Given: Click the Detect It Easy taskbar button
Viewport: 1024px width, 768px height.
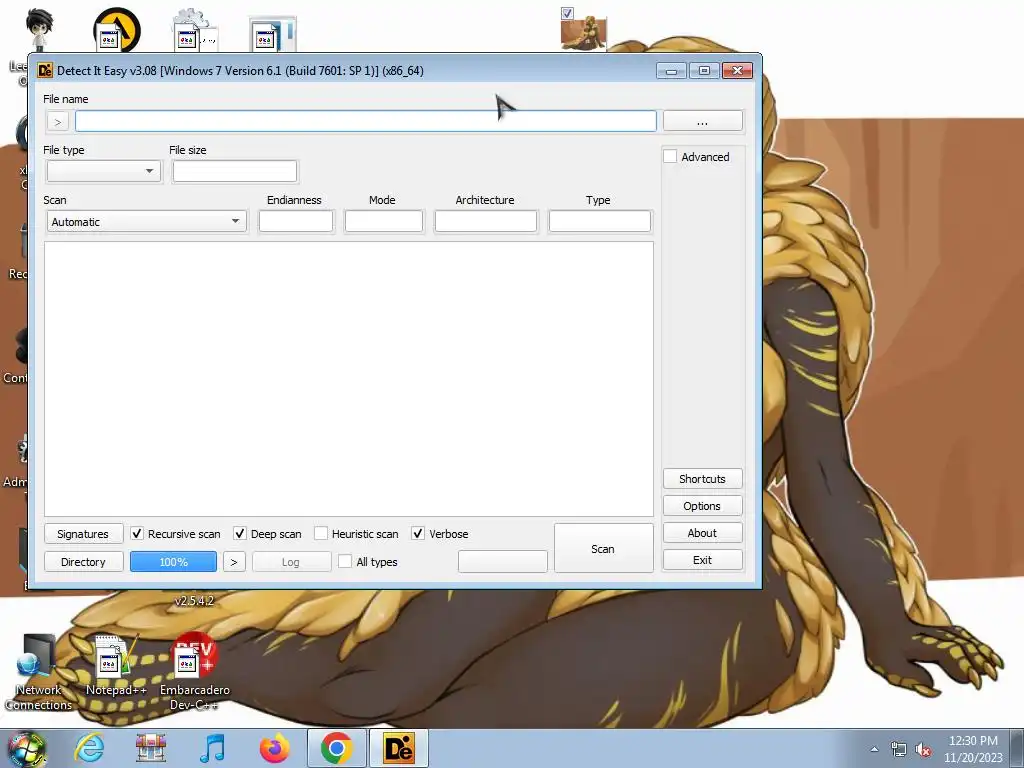Looking at the screenshot, I should (x=399, y=748).
